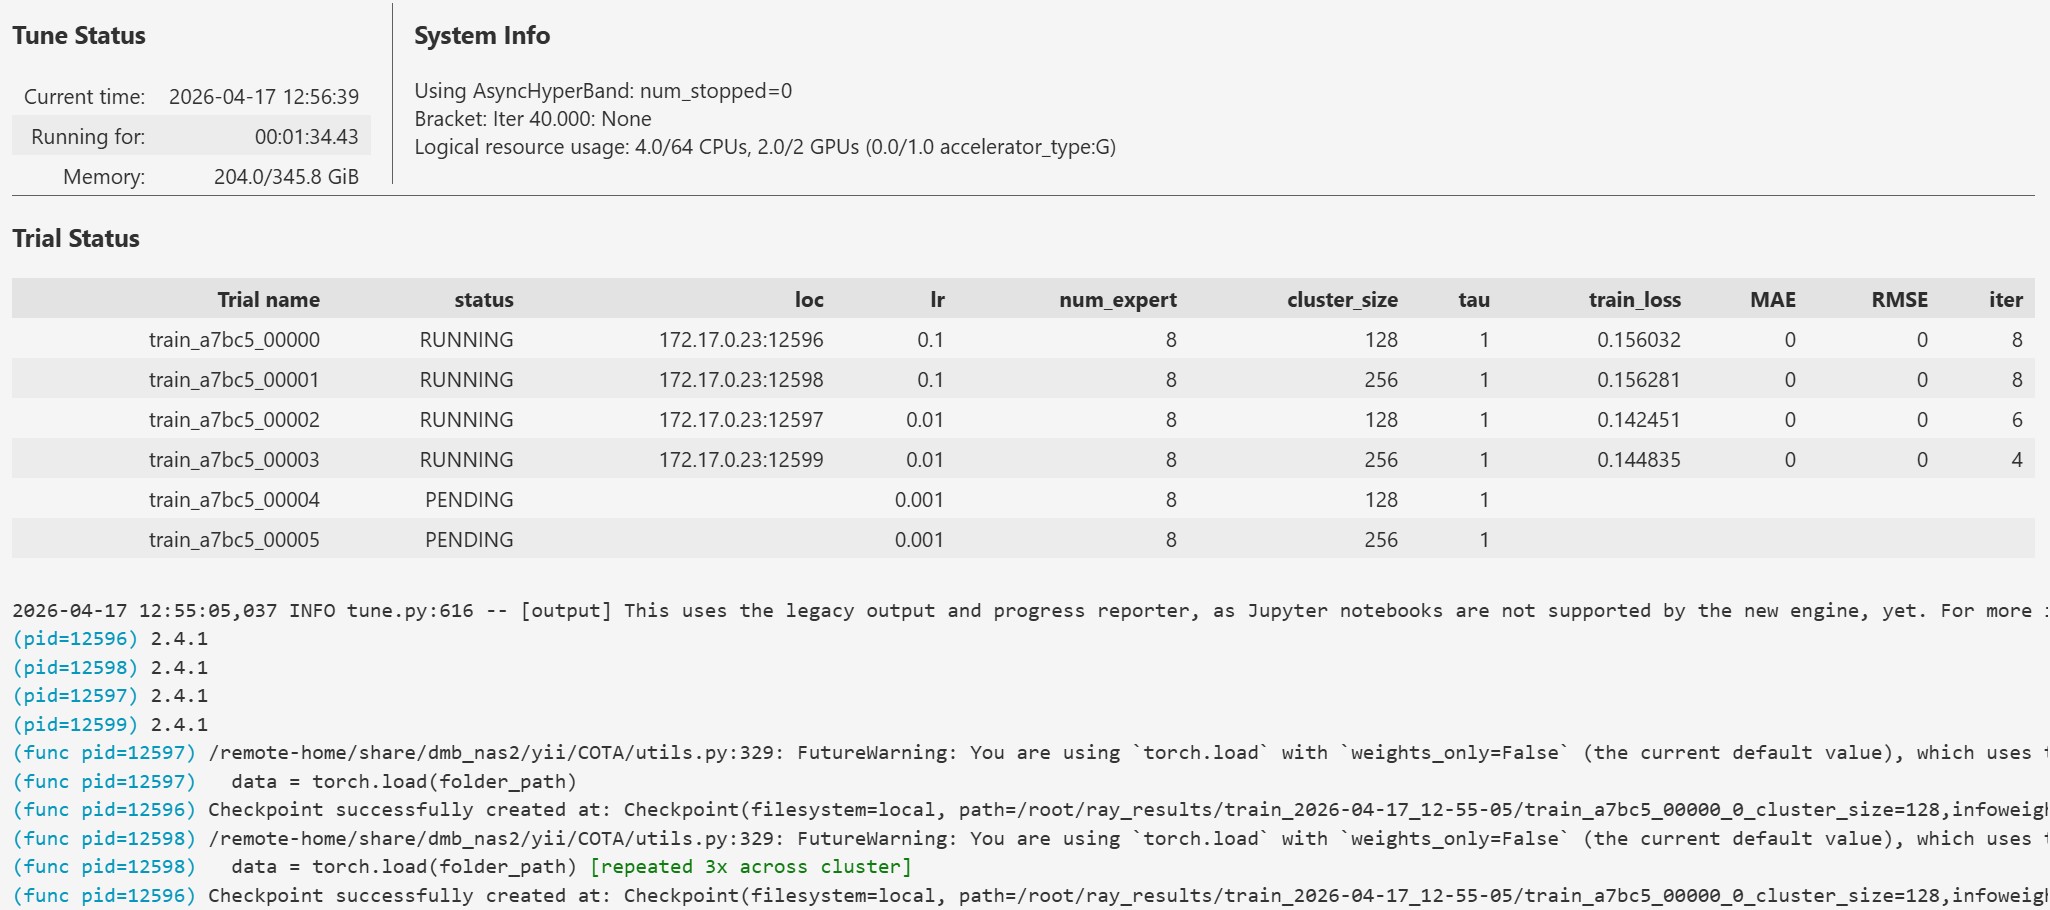Select trial name train_a7bc5_00000
This screenshot has height=910, width=2050.
(x=234, y=340)
